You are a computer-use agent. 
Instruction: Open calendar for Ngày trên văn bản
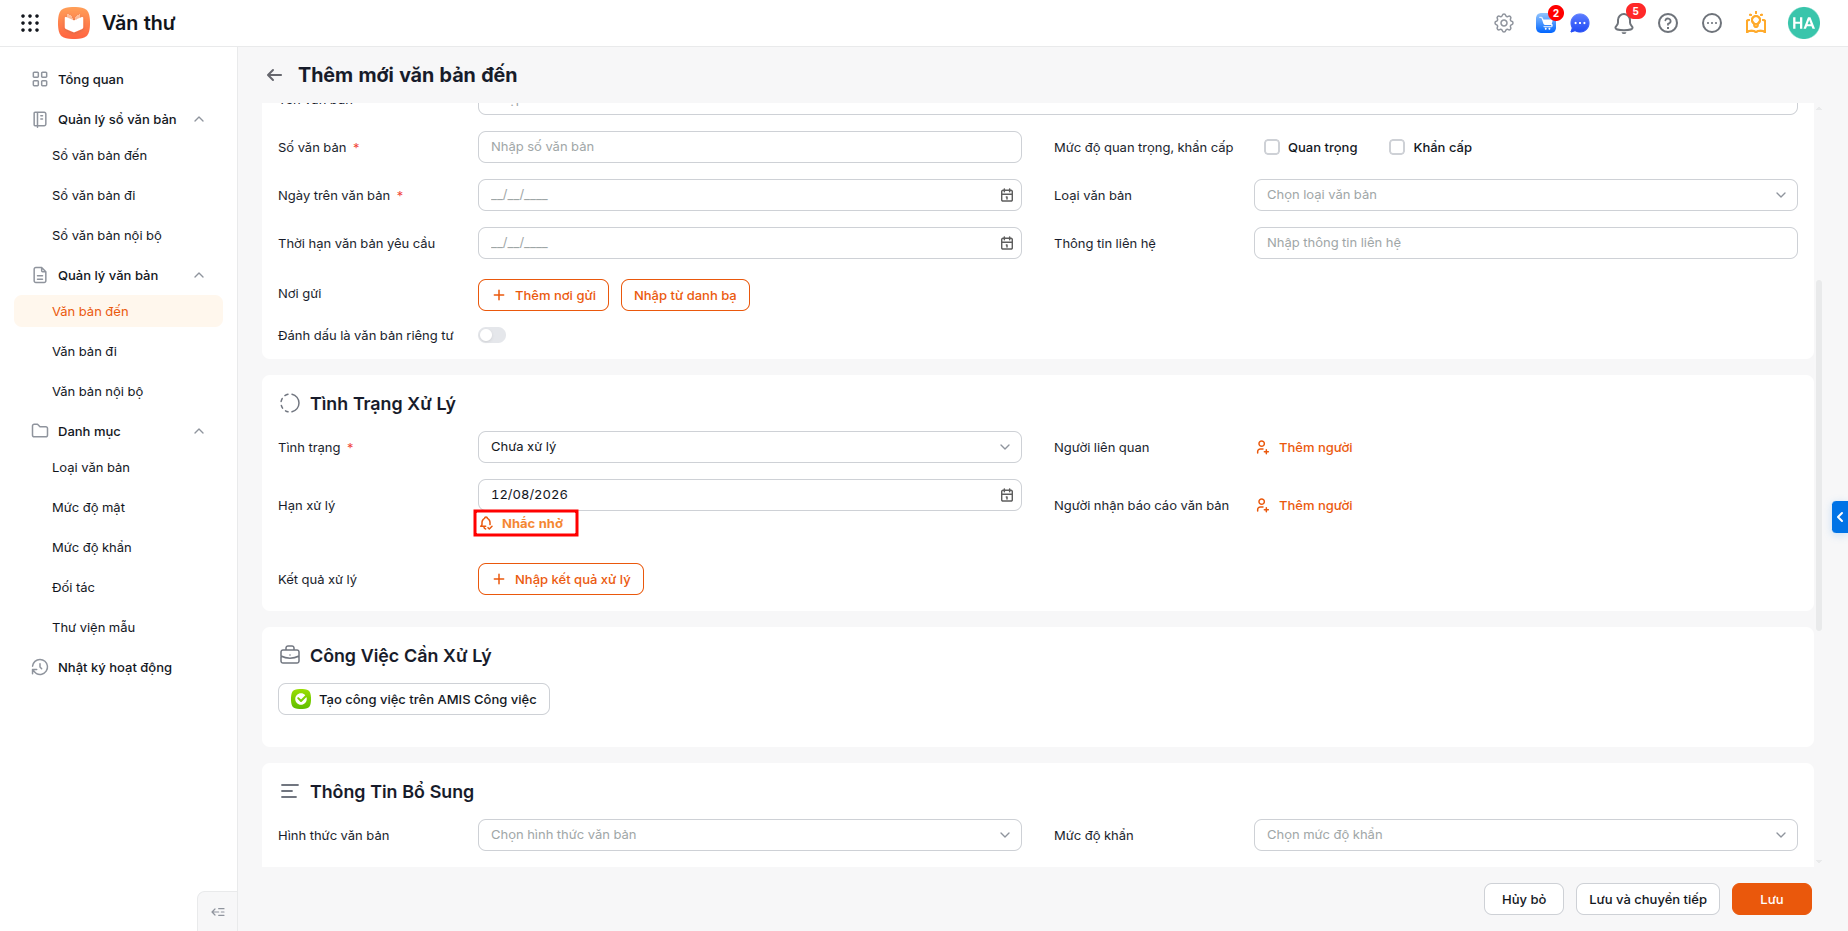1007,195
